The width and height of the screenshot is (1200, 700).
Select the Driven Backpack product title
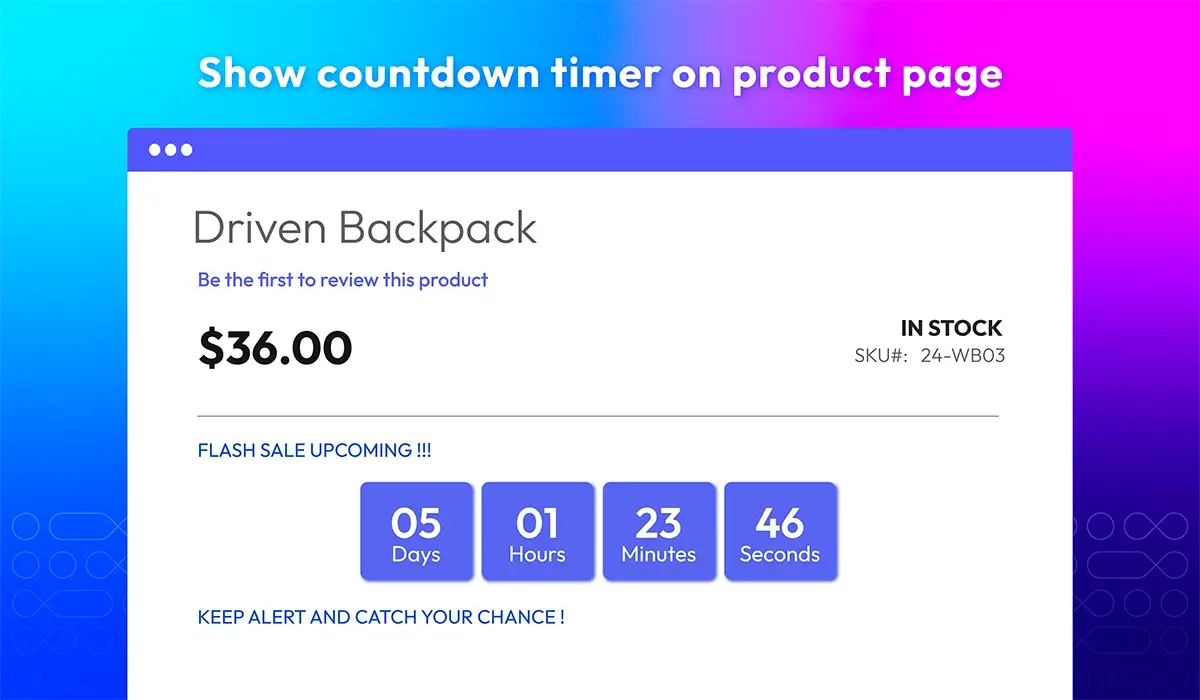click(x=365, y=228)
